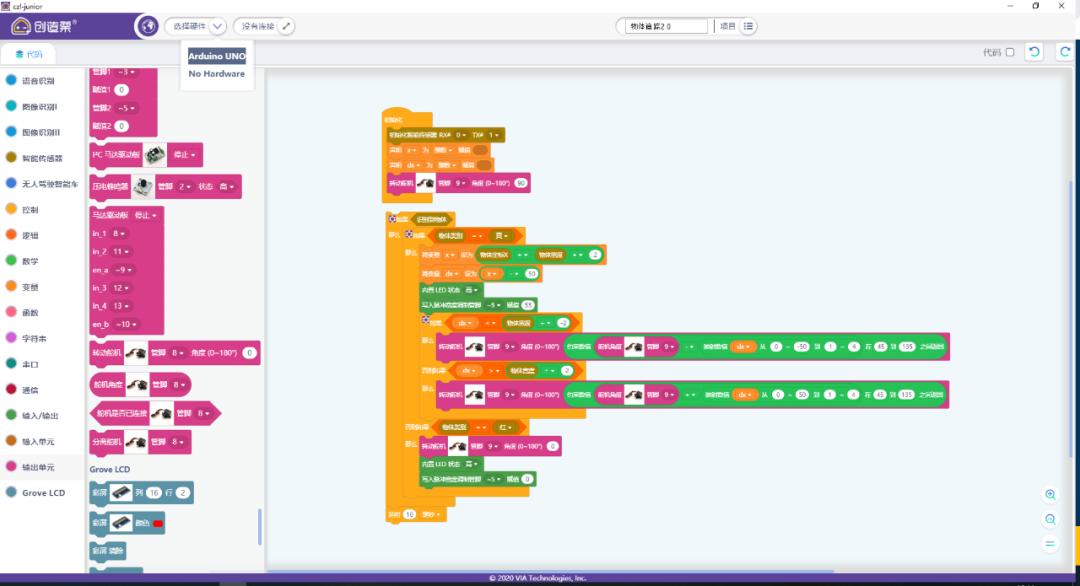Image resolution: width=1080 pixels, height=586 pixels.
Task: Open the project list icon
Action: [749, 26]
